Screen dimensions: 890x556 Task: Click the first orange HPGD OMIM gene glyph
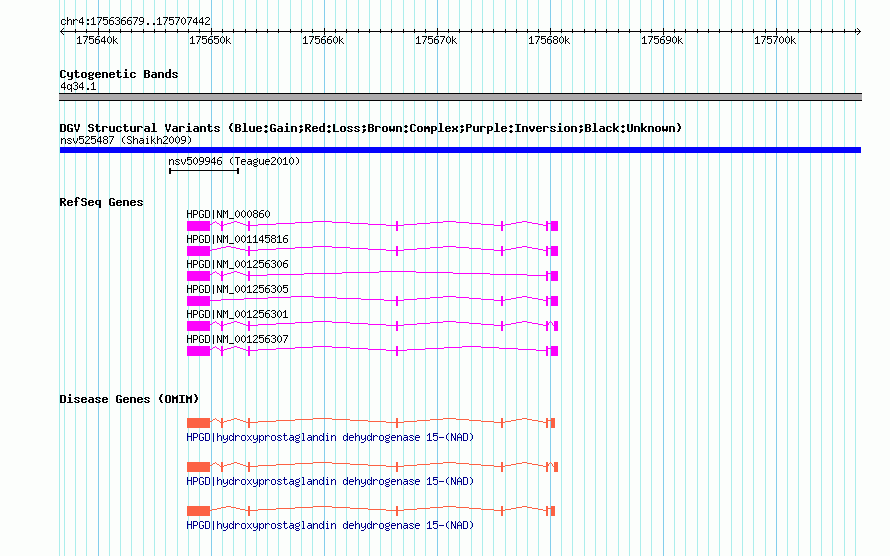[x=371, y=423]
